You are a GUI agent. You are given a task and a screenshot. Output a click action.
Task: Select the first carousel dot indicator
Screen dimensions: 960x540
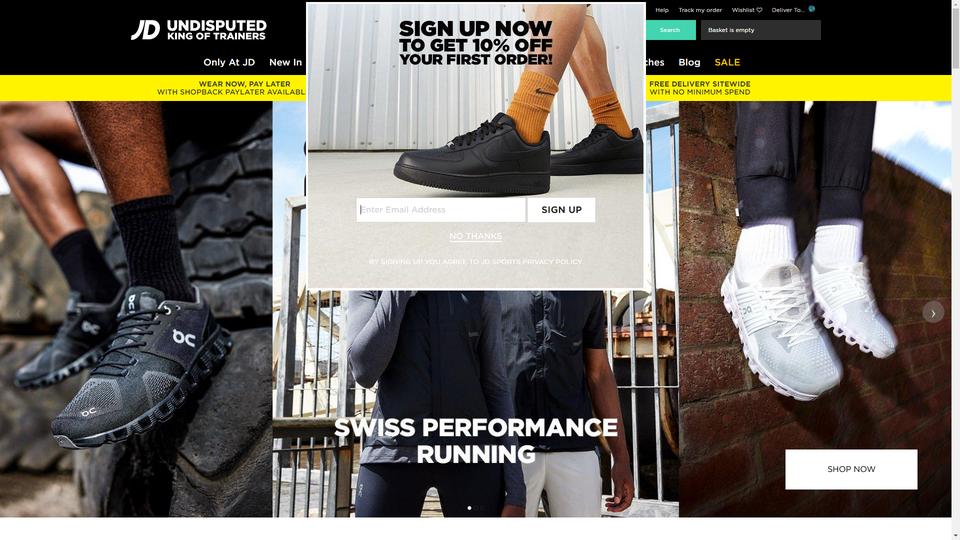click(470, 508)
